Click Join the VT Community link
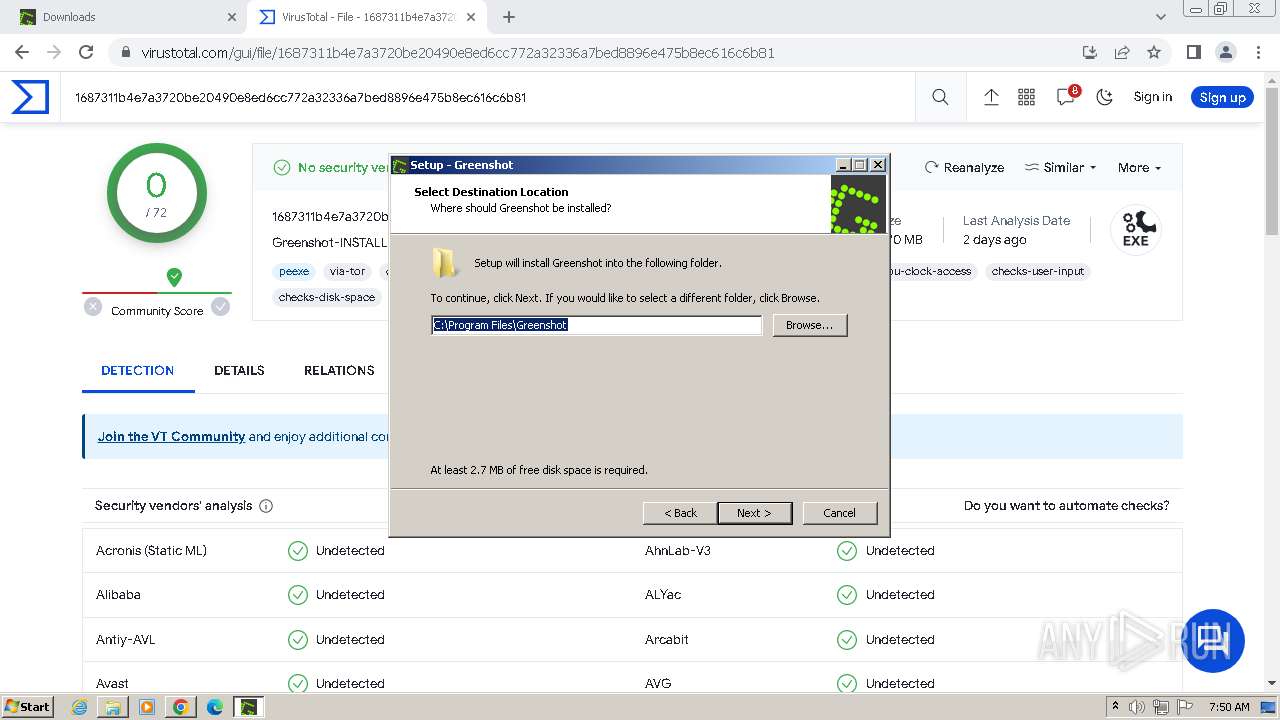 pos(171,436)
